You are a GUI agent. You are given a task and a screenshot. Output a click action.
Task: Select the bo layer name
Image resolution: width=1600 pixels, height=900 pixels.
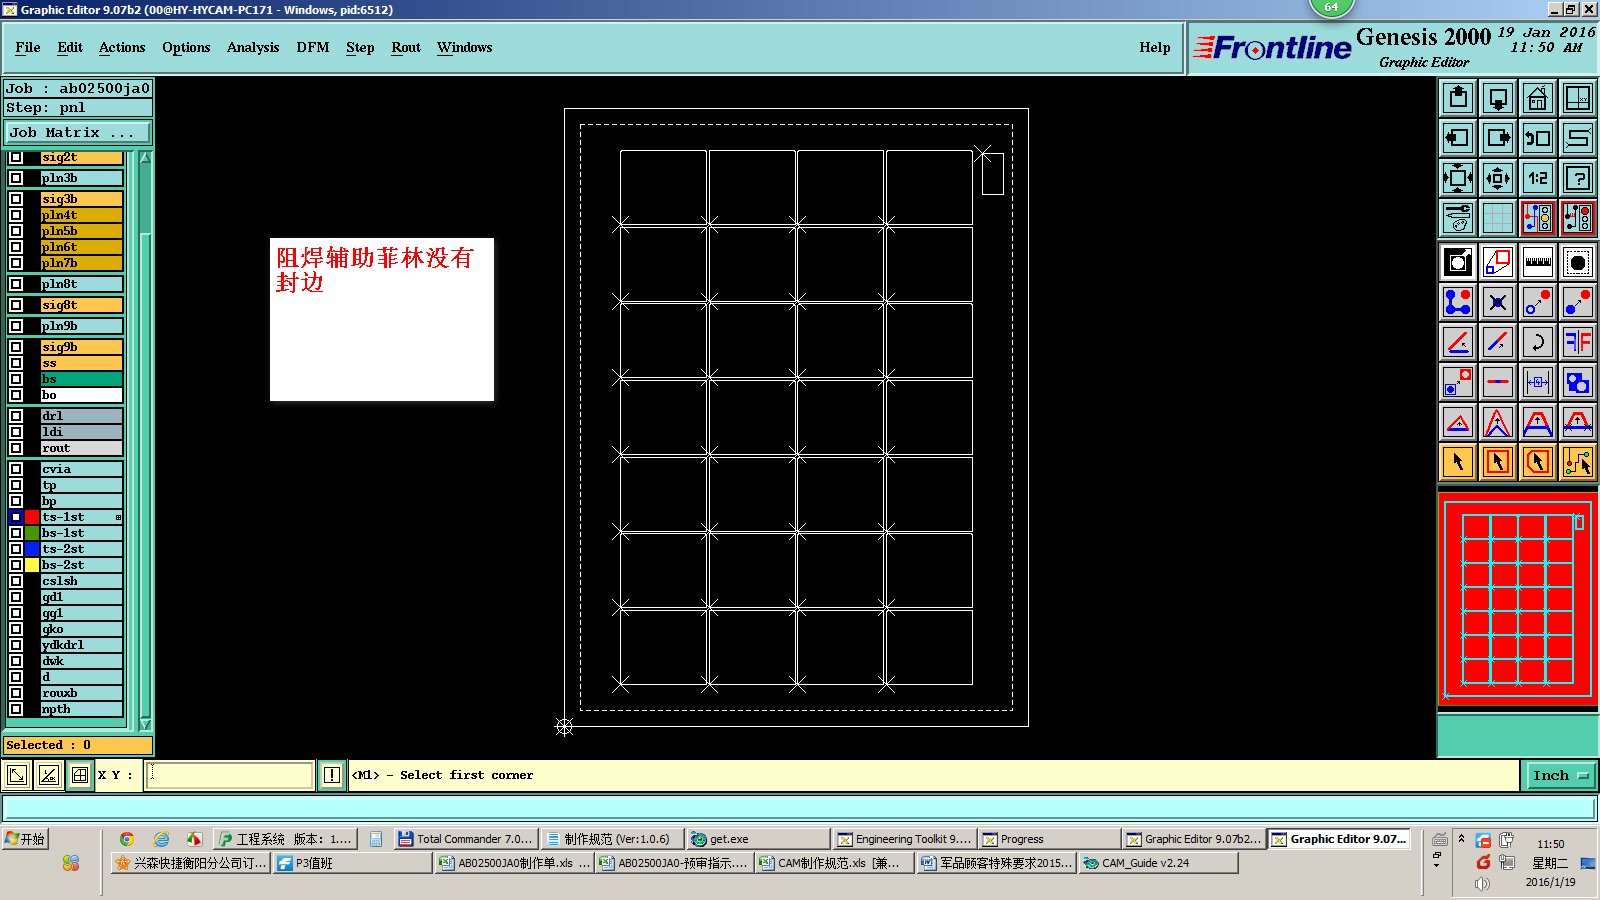[x=82, y=395]
